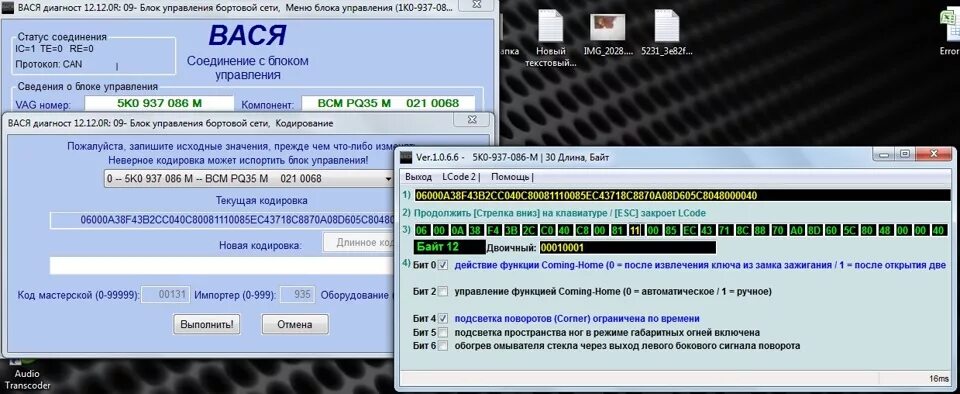The width and height of the screenshot is (960, 394).
Task: Open the IMG_2028 image desktop icon
Action: pyautogui.click(x=607, y=32)
